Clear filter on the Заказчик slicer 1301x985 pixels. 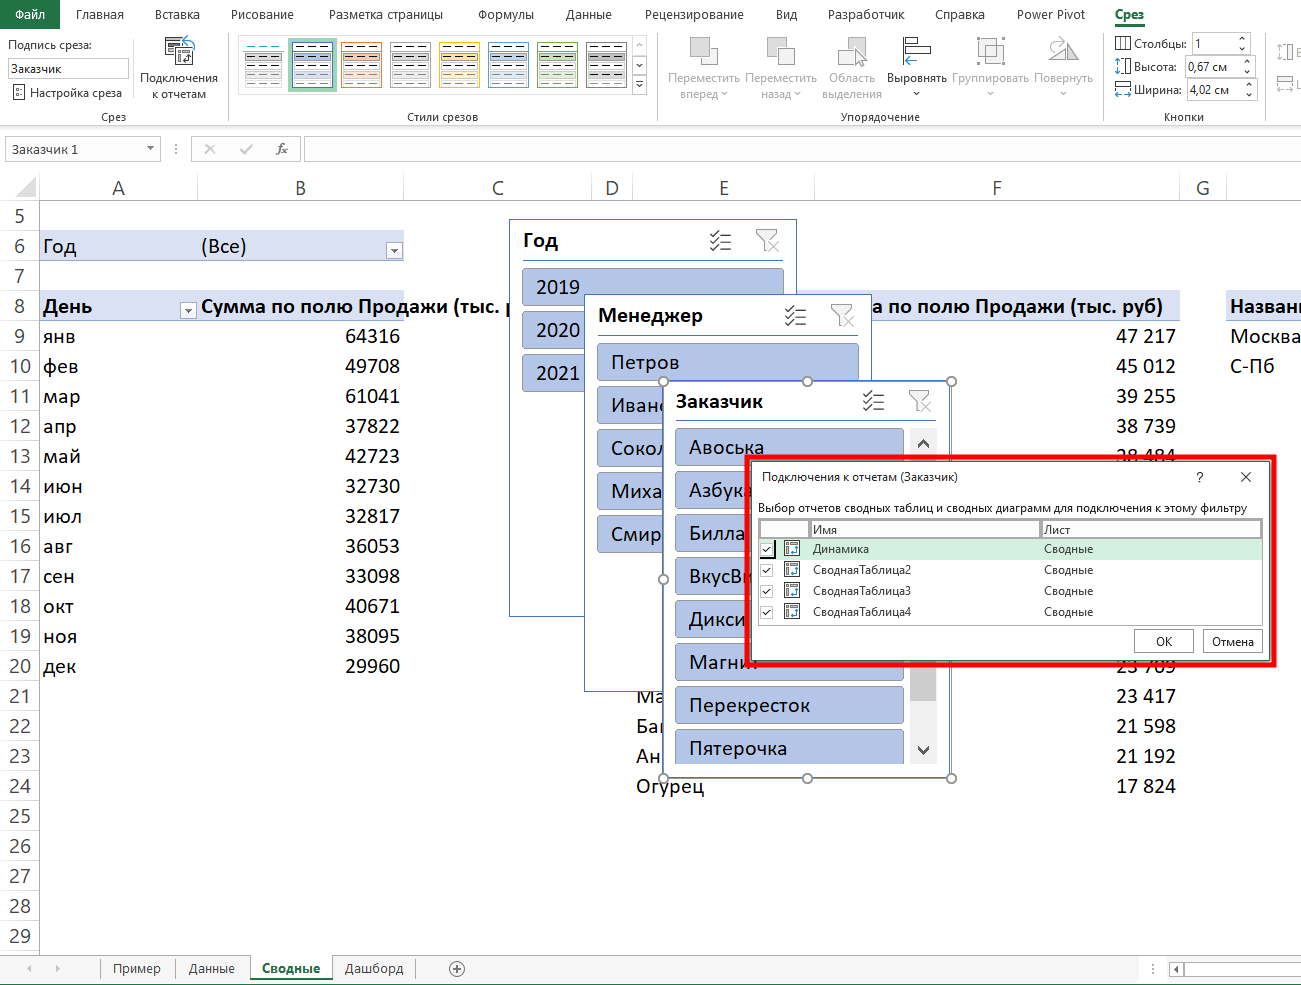coord(919,402)
